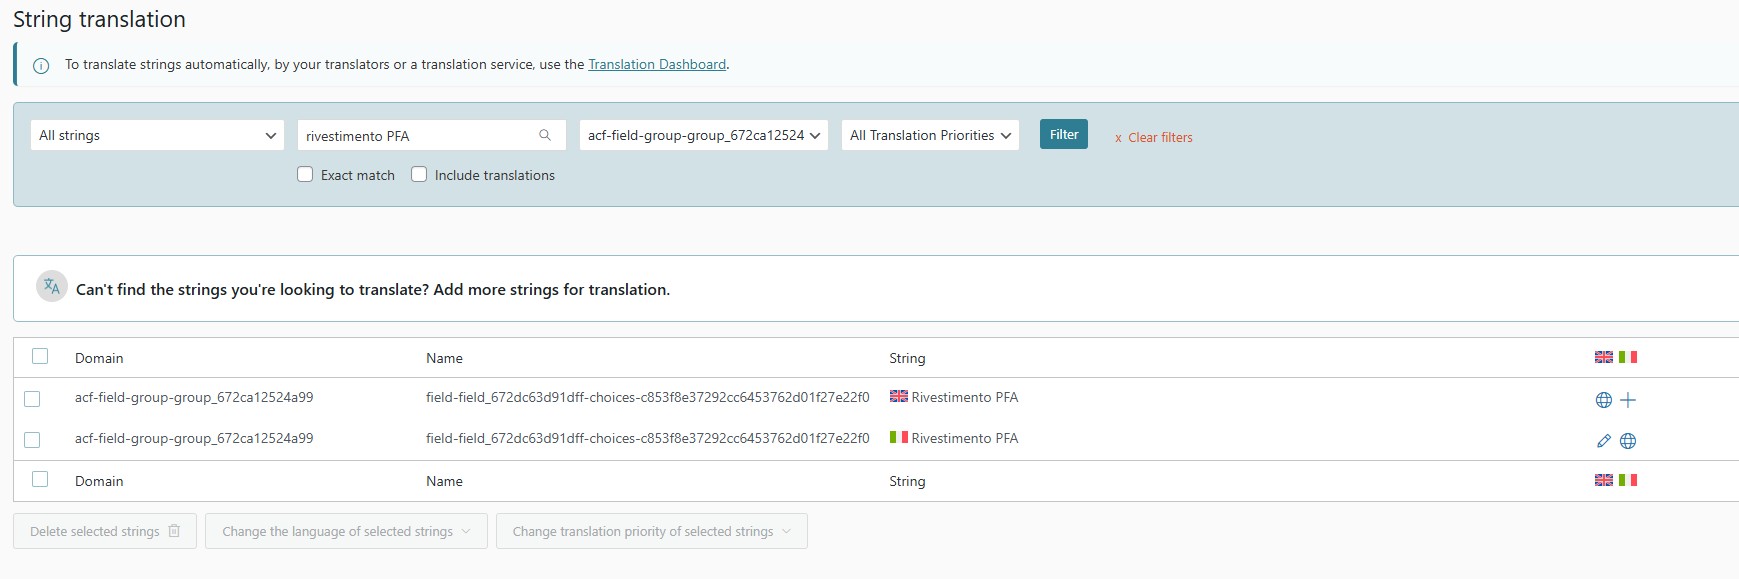
Task: Select all strings via header checkbox
Action: [40, 356]
